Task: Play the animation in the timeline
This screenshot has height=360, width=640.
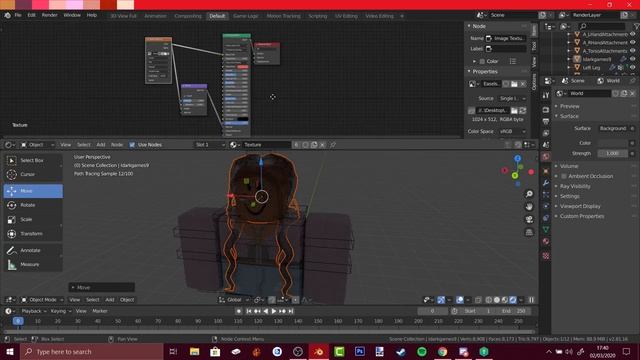Action: (274, 311)
